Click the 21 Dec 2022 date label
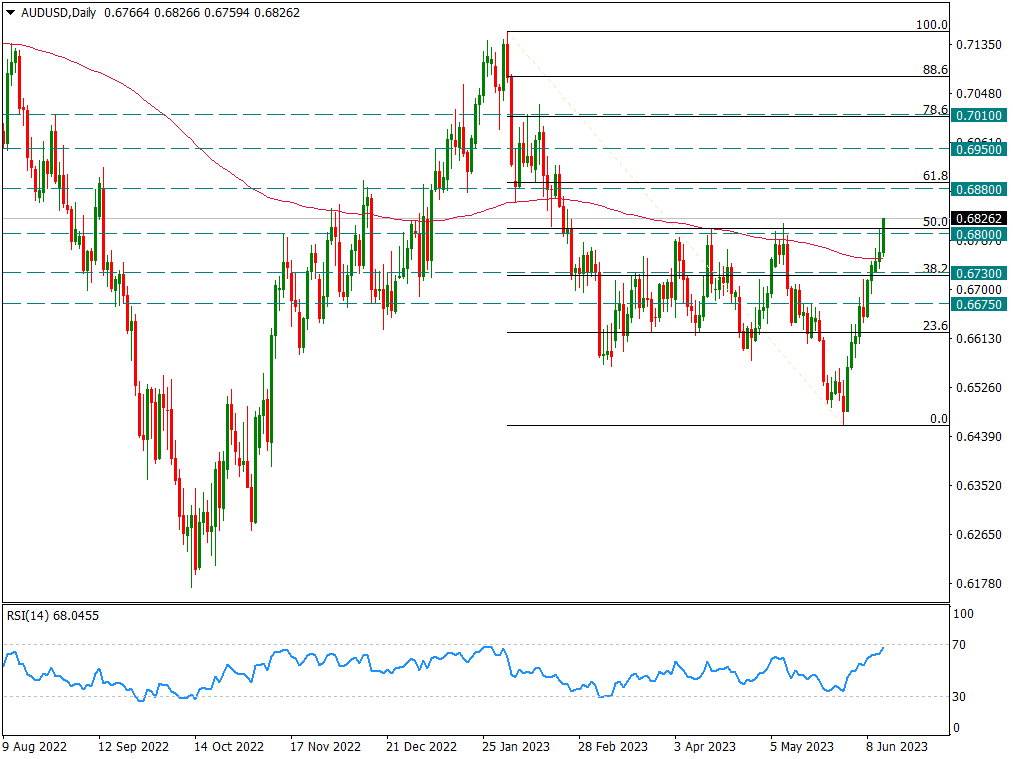The width and height of the screenshot is (1013, 759). [421, 747]
